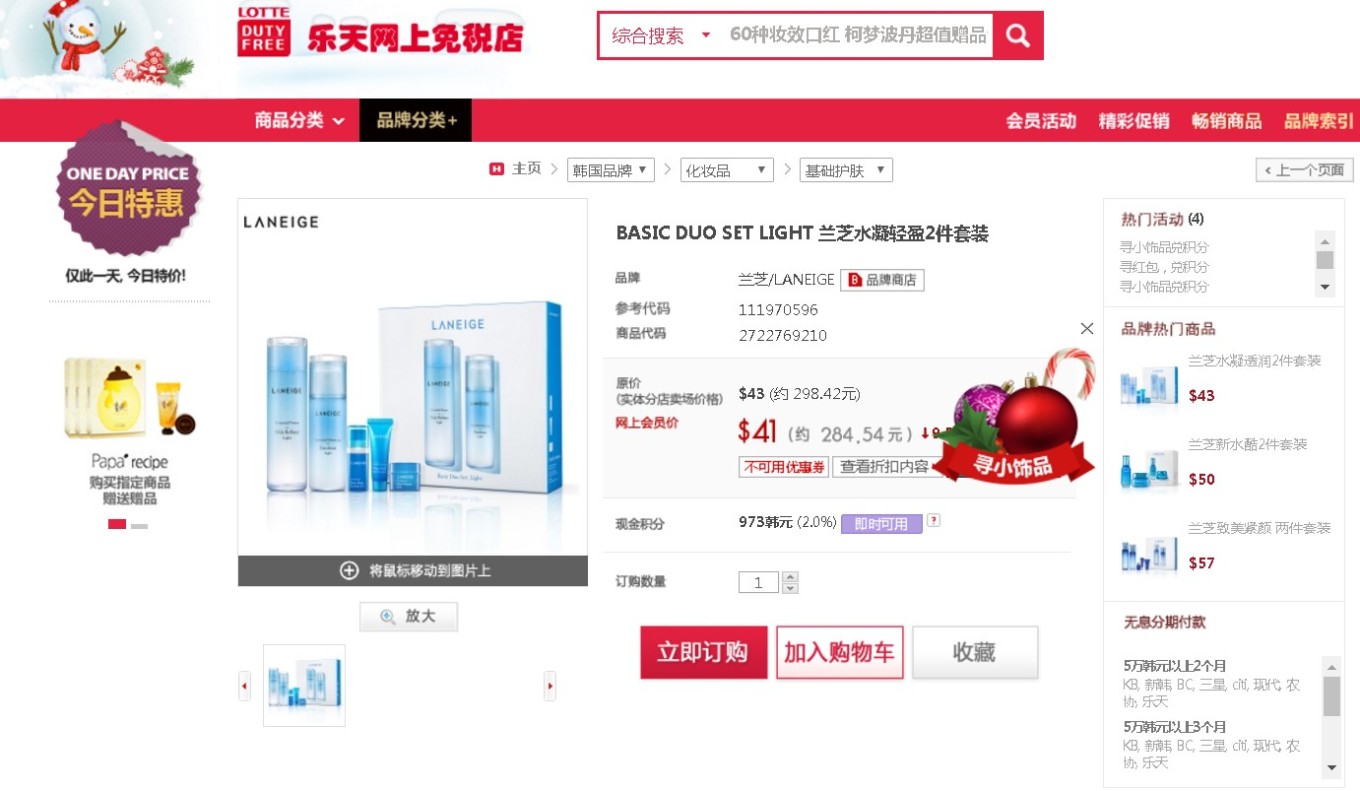Expand the 韩国品牌 breadcrumb dropdown

tap(610, 170)
